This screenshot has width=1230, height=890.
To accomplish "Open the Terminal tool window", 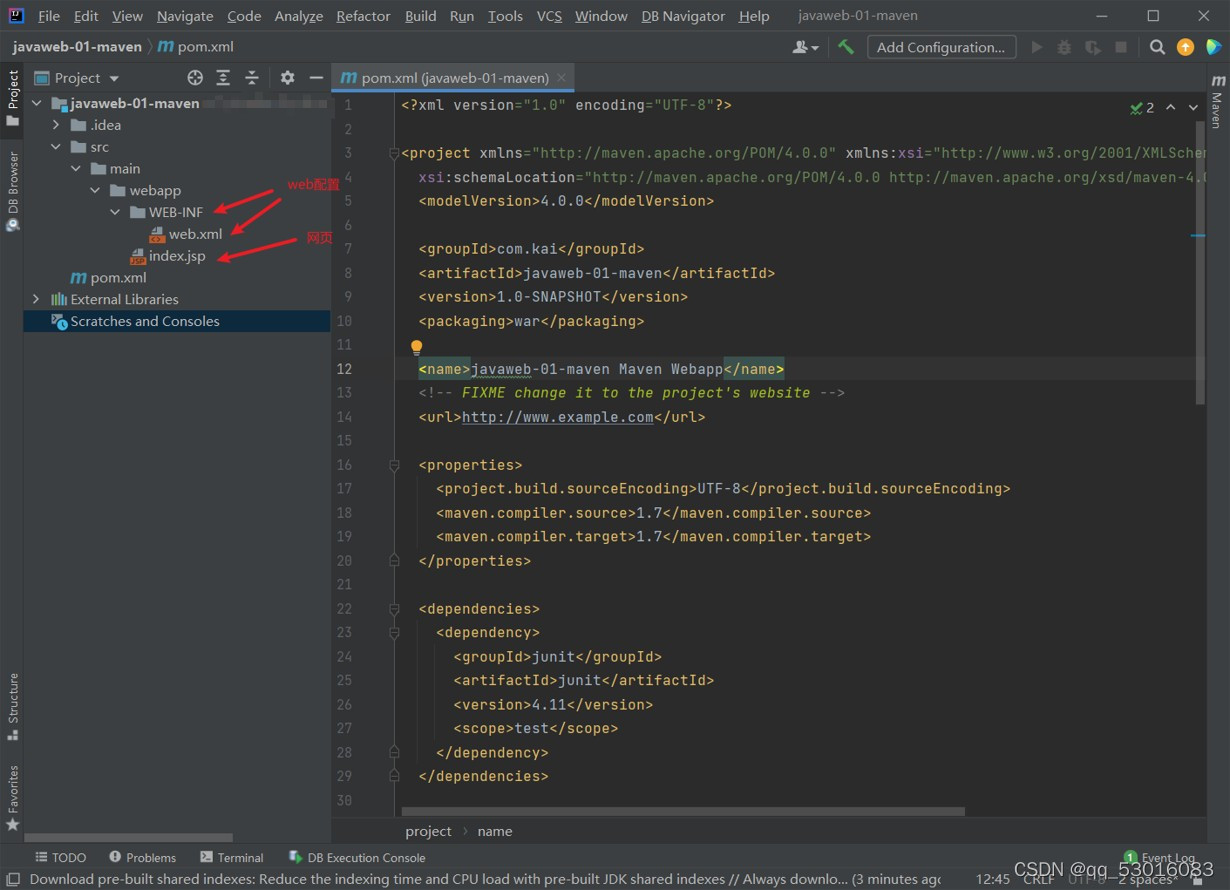I will pos(232,857).
